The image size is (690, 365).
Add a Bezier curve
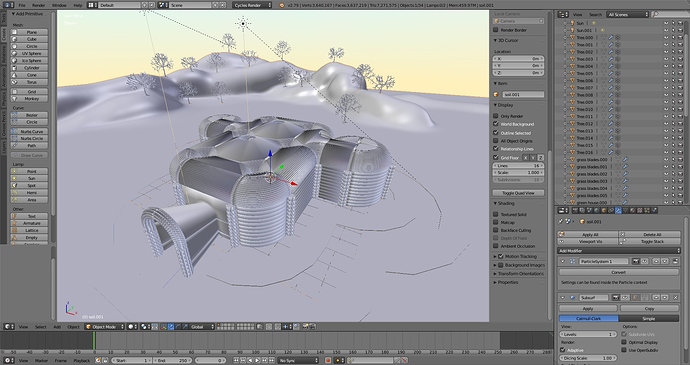[x=29, y=115]
